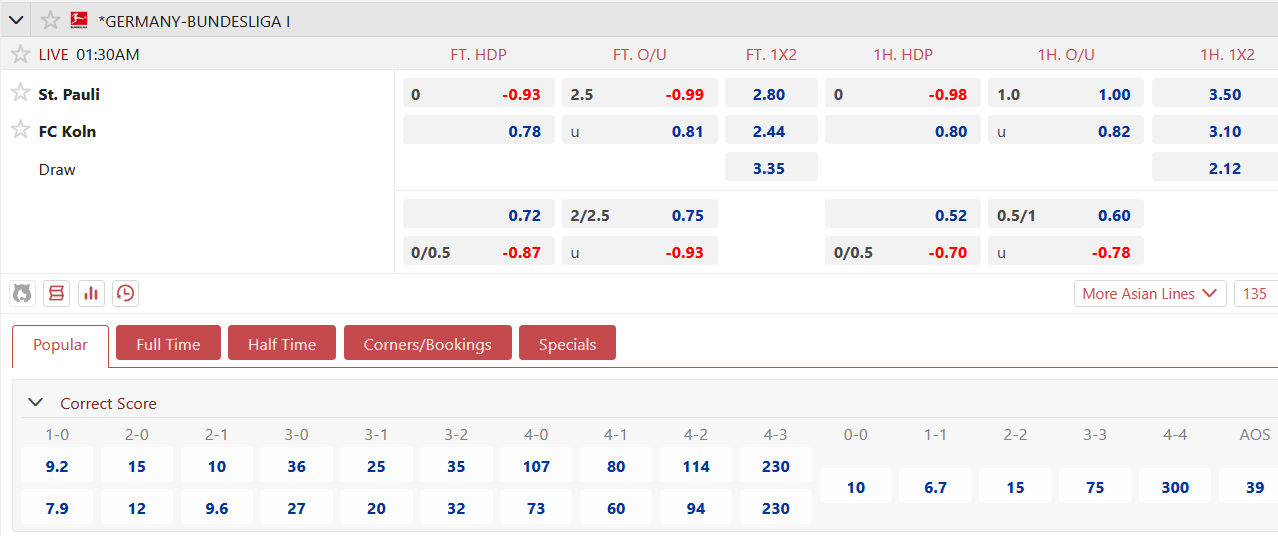1278x536 pixels.
Task: Open the Corners/Bookings tab
Action: point(427,343)
